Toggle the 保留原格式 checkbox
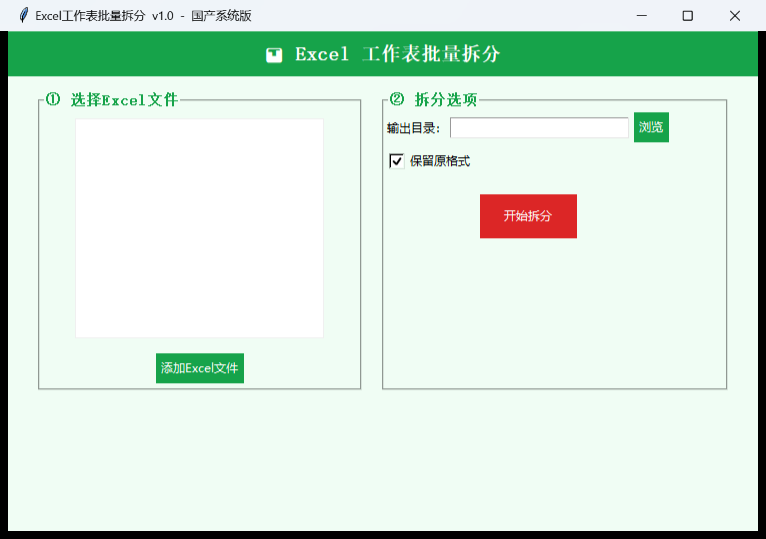 [x=397, y=161]
